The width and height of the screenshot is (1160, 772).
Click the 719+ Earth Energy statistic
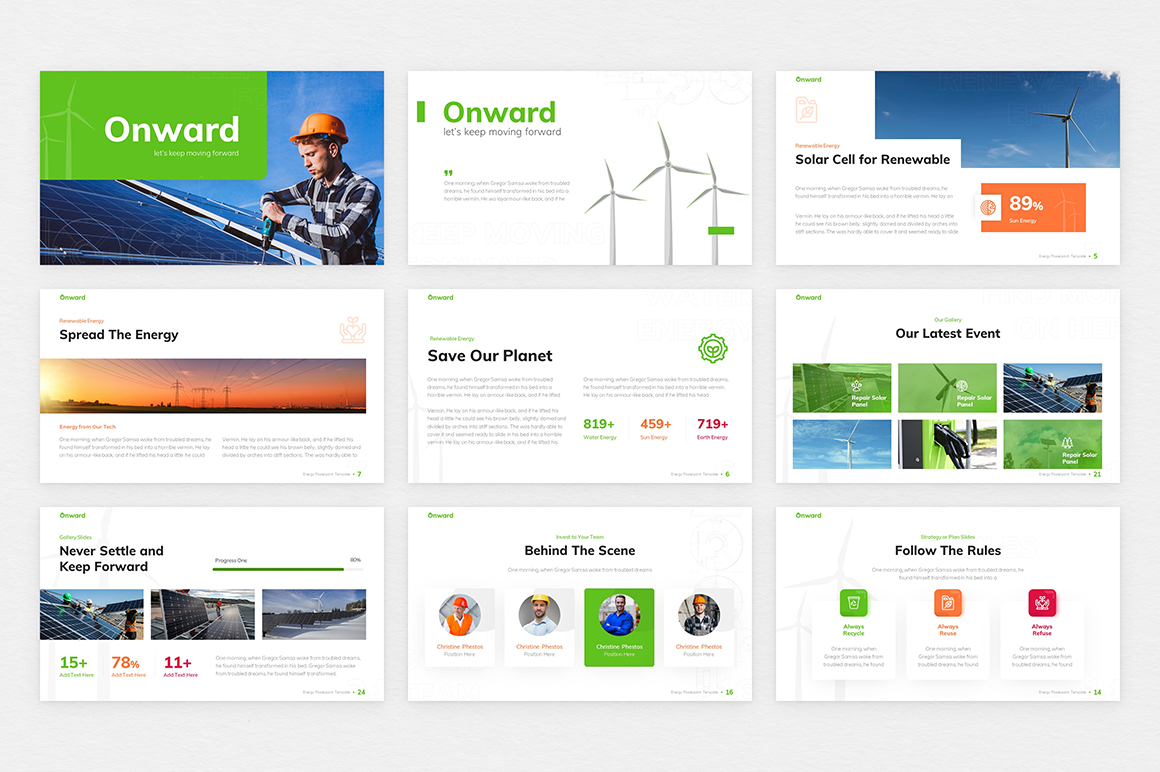tap(712, 428)
